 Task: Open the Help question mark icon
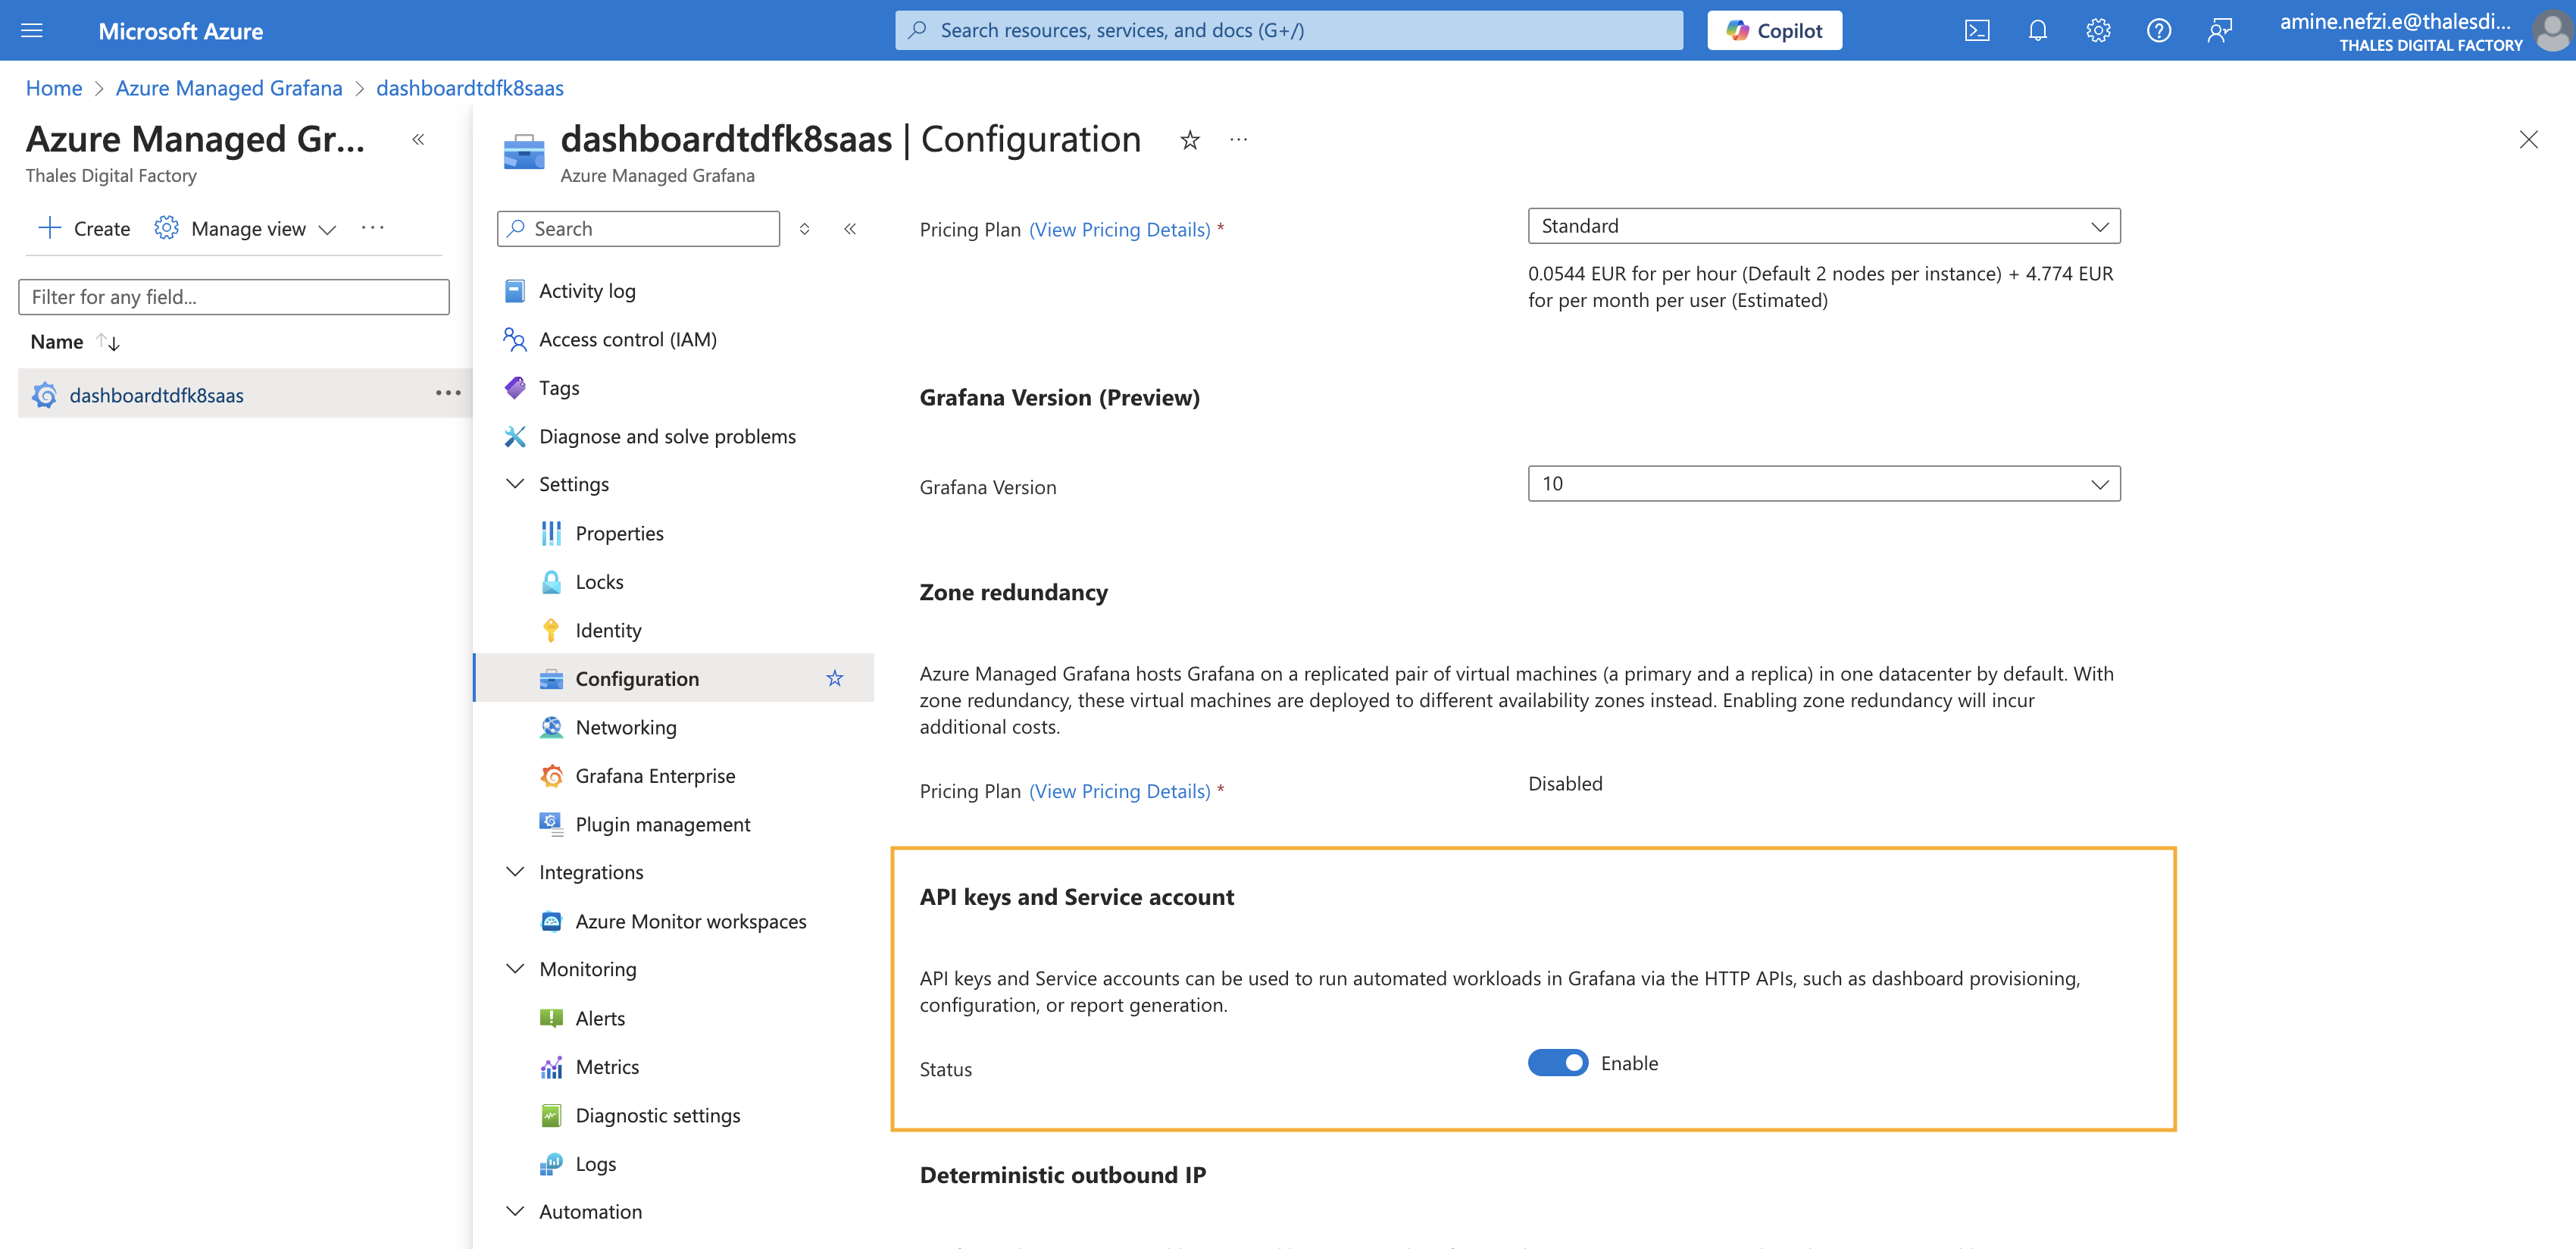pyautogui.click(x=2158, y=30)
